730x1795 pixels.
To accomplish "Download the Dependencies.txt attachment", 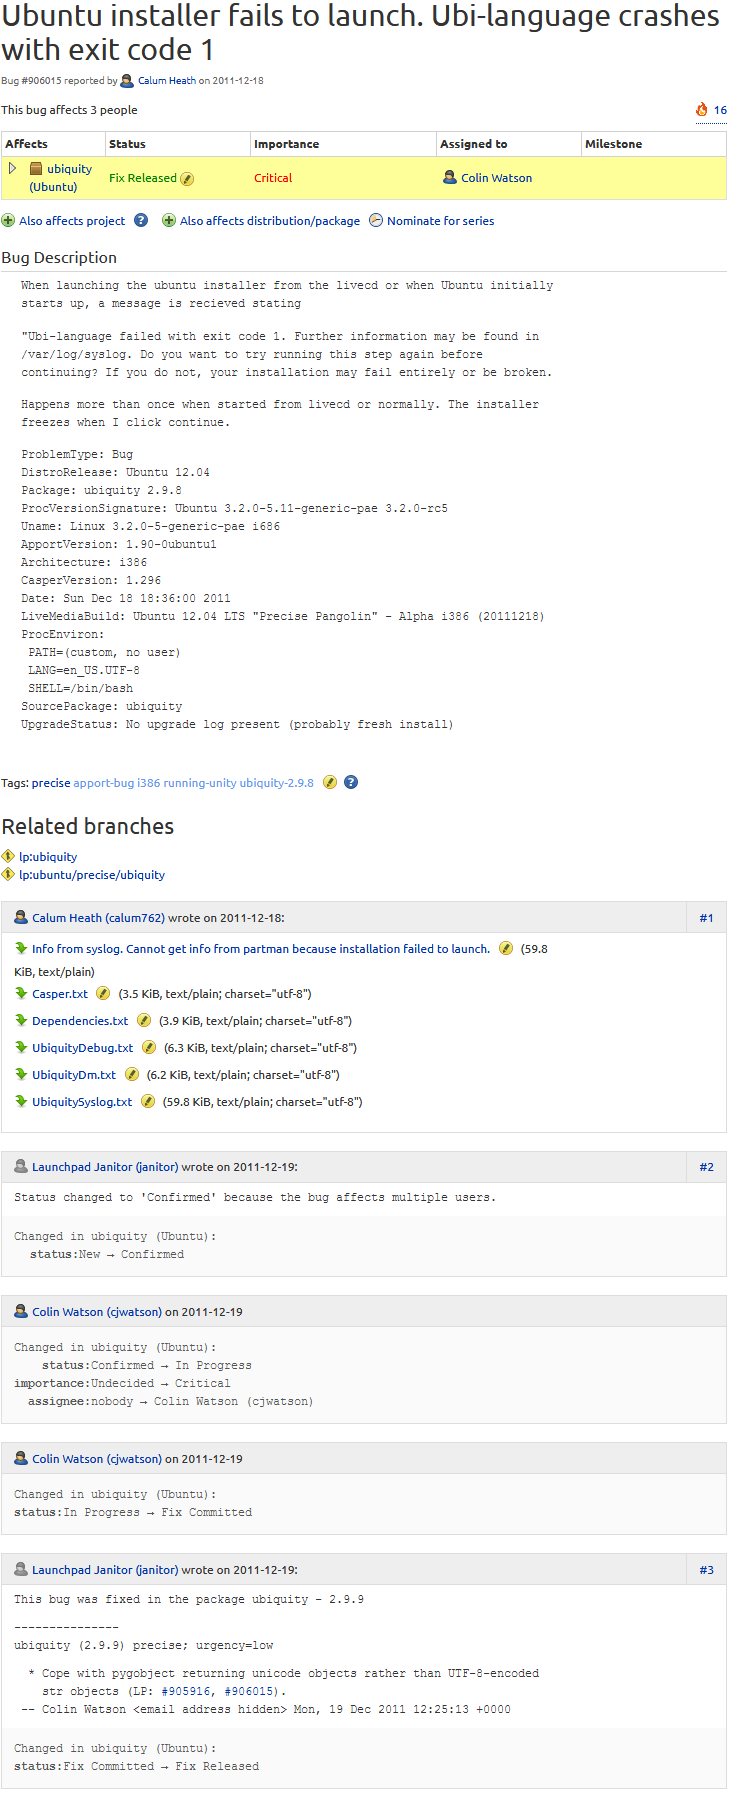I will tap(80, 1021).
